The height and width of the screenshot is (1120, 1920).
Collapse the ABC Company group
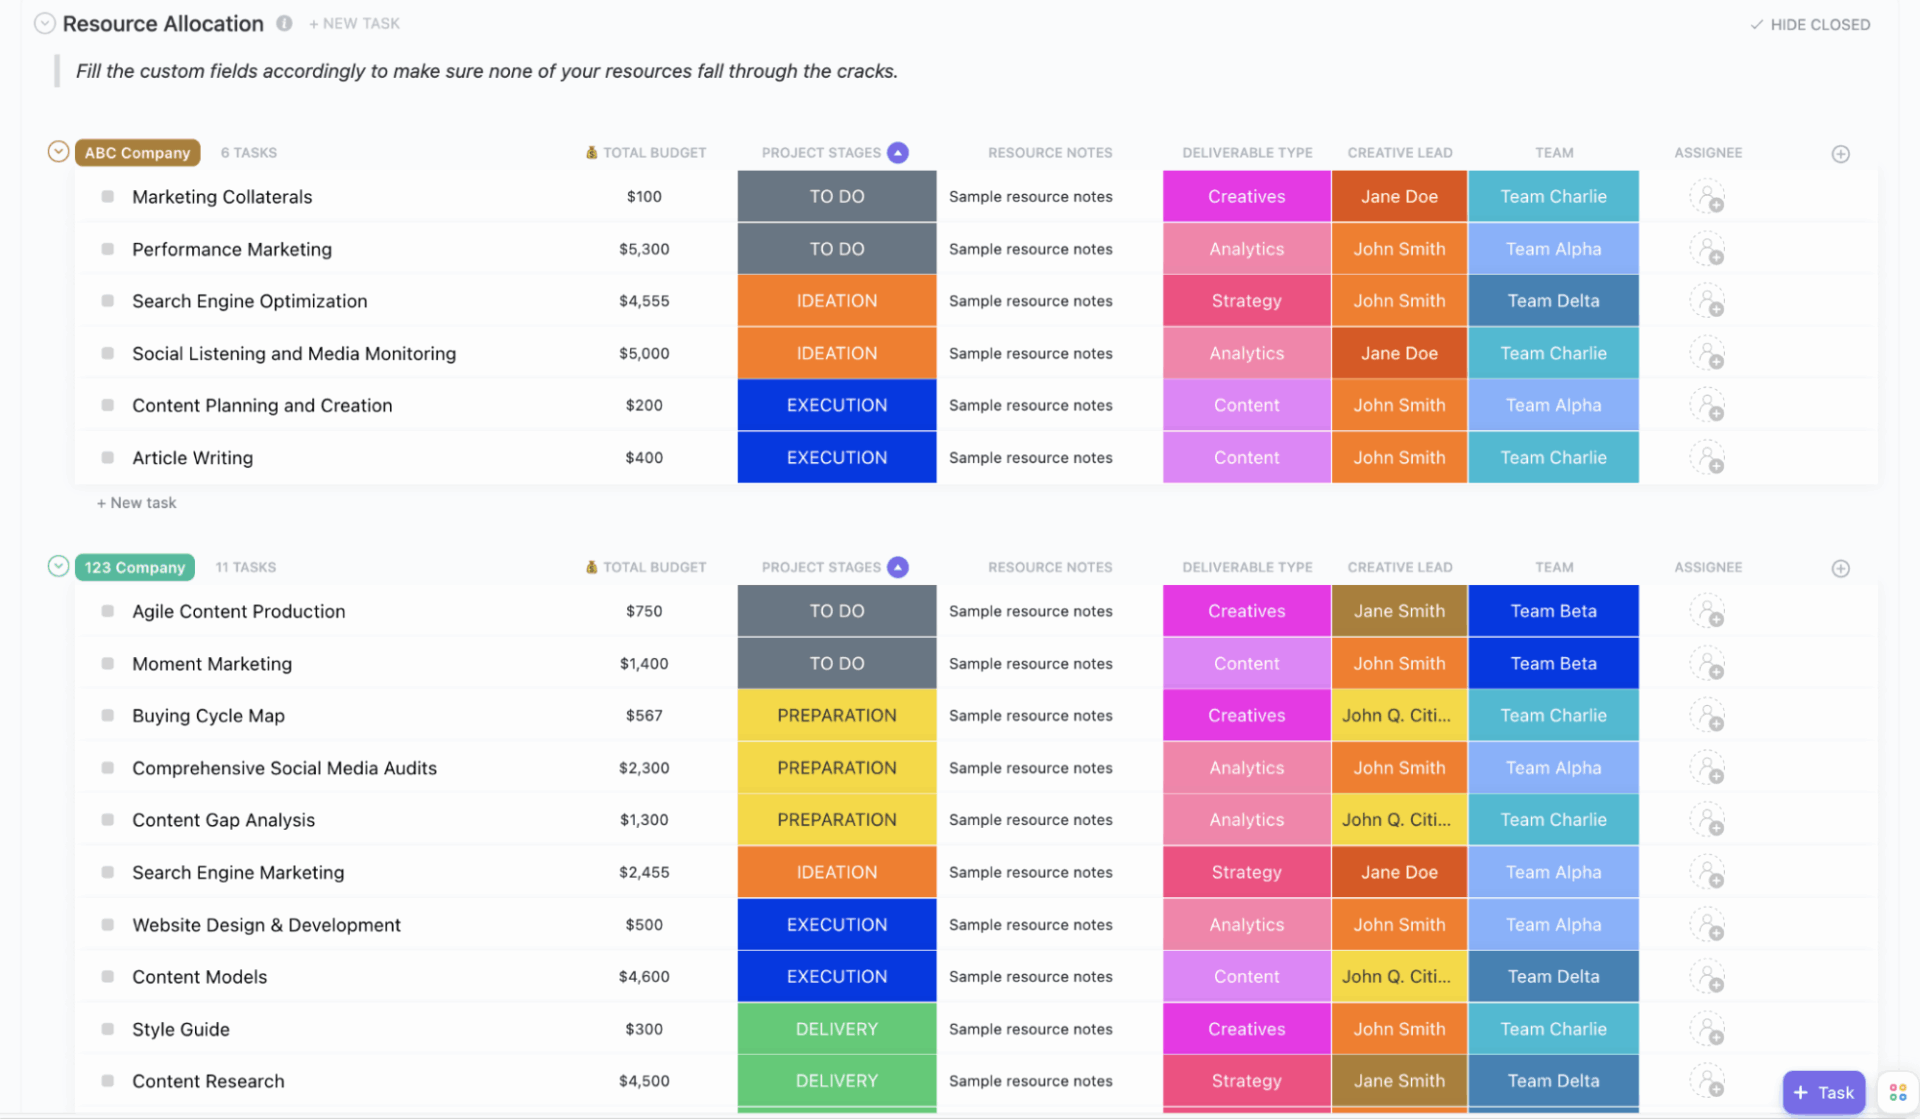[x=58, y=151]
